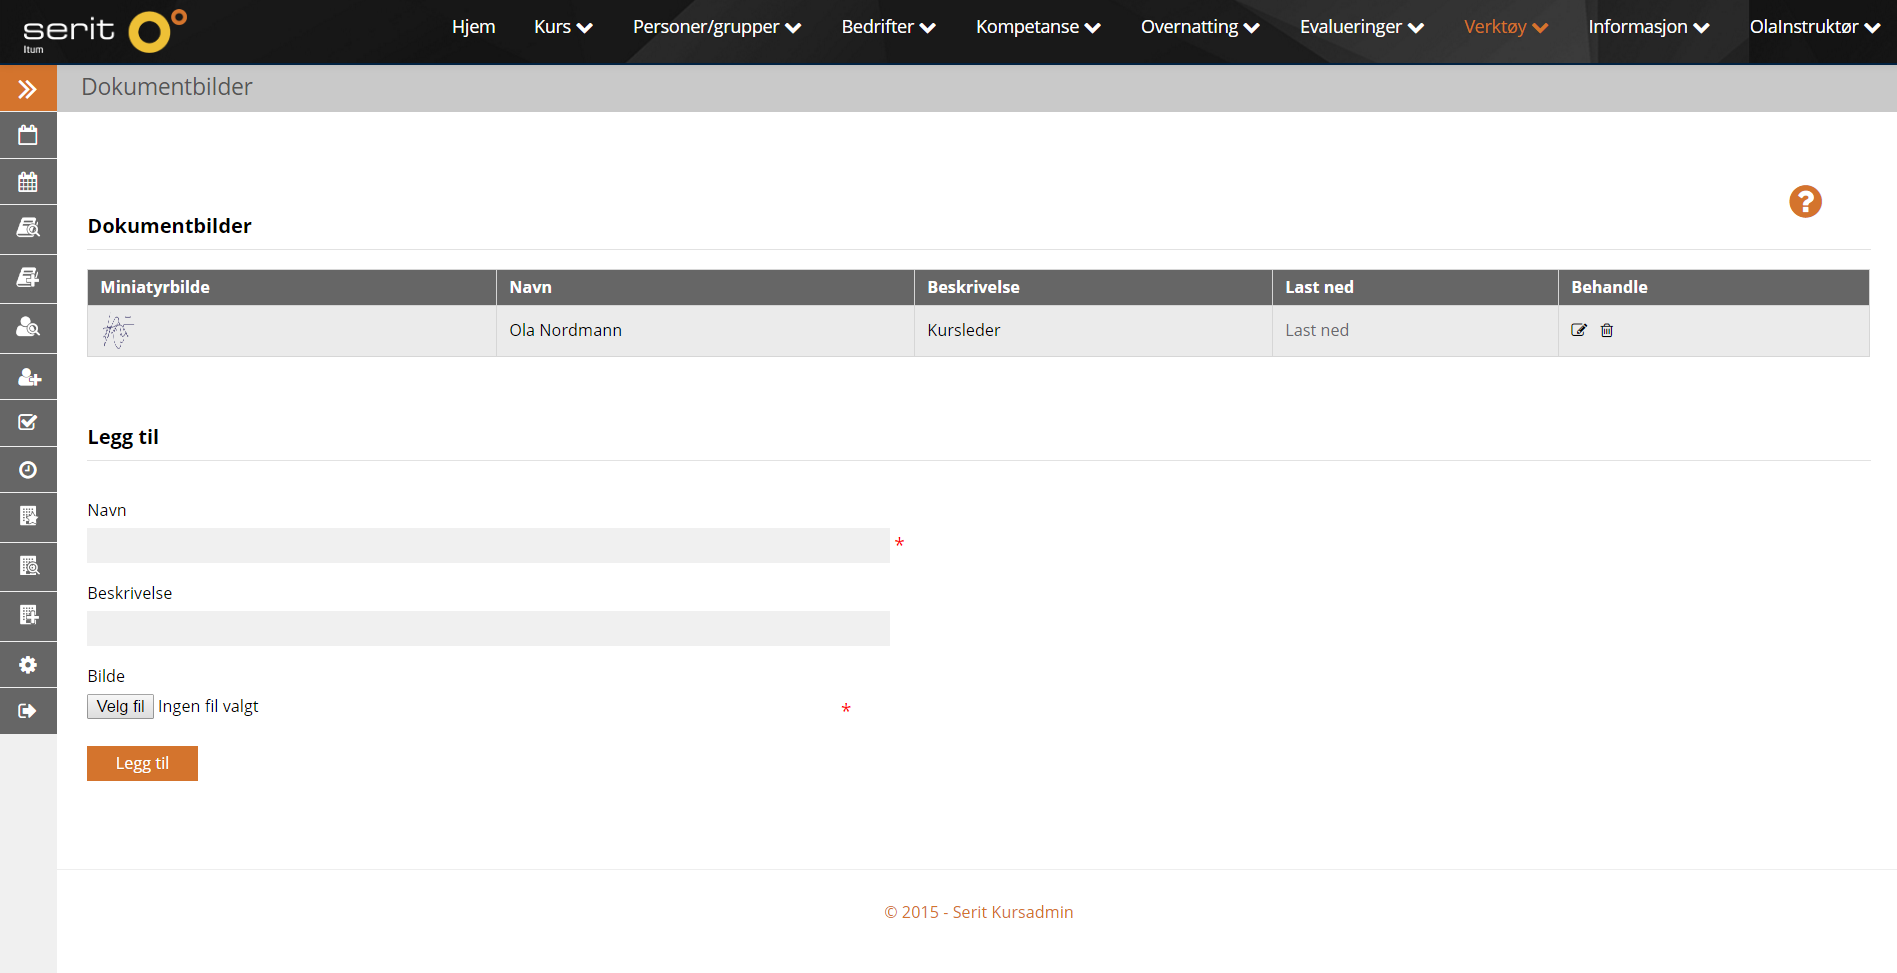This screenshot has height=973, width=1897.
Task: Edit the Ola Nordmann document image
Action: tap(1579, 330)
